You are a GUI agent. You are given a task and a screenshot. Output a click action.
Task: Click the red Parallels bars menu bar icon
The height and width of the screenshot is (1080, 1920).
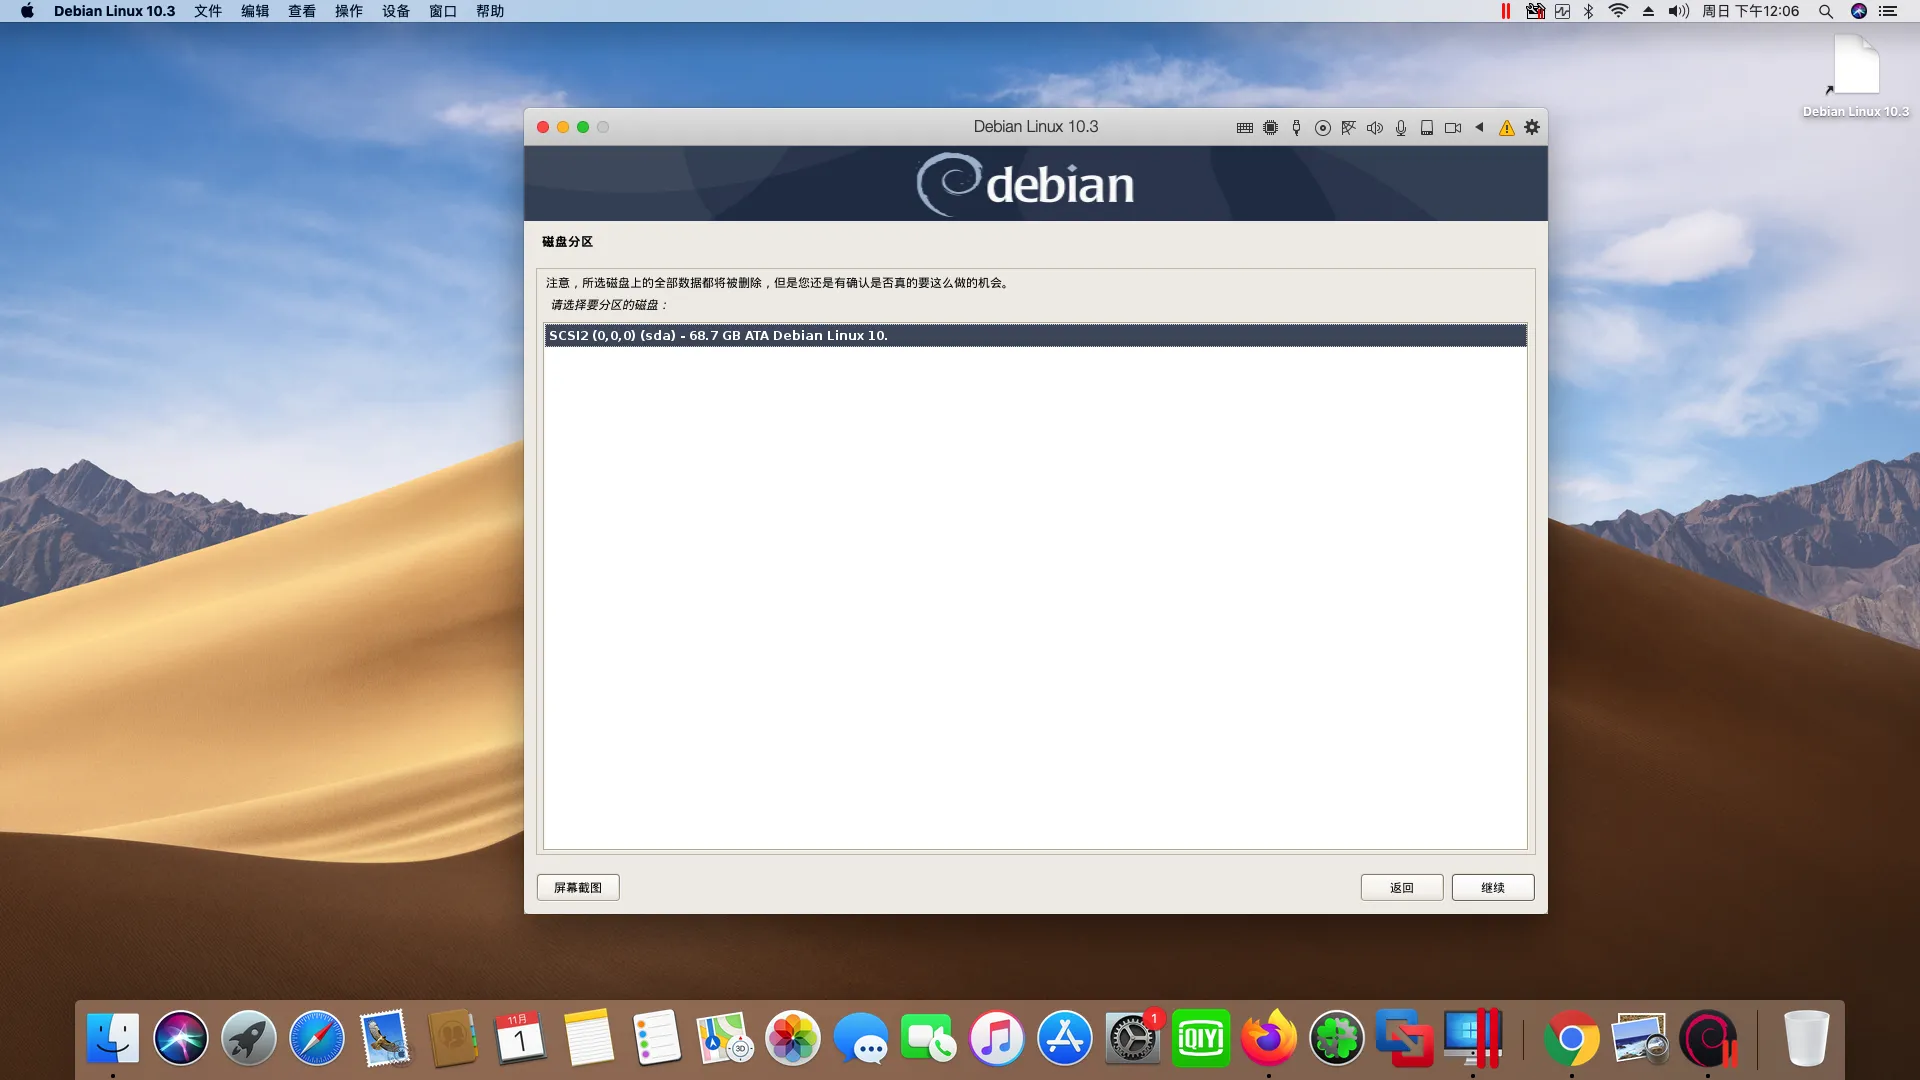1506,11
